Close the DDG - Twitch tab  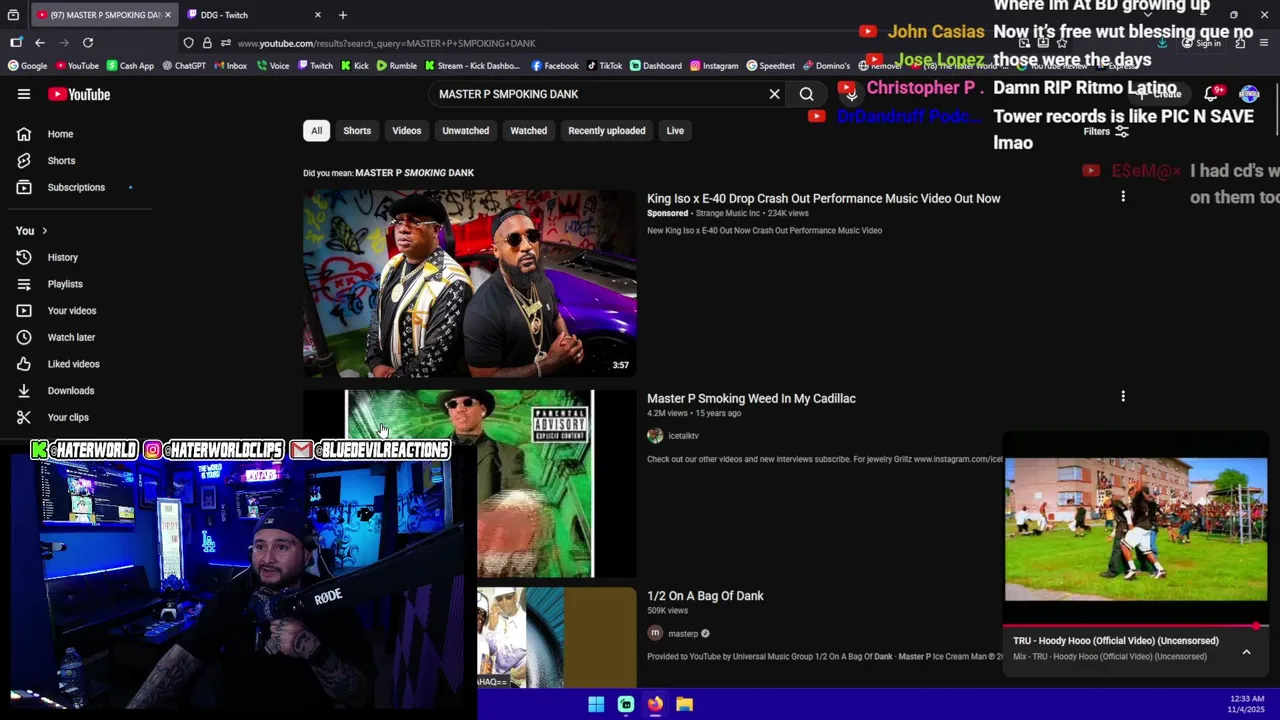pos(318,15)
